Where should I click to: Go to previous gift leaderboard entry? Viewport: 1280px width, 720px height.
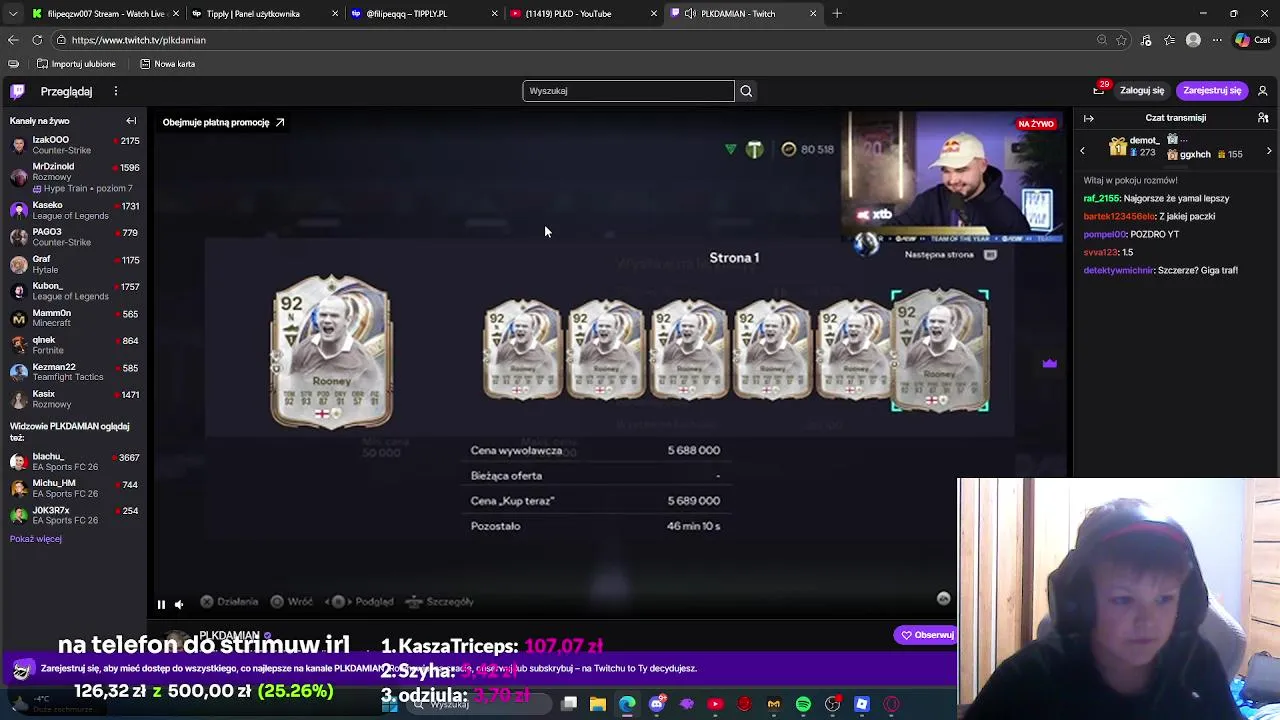point(1082,151)
